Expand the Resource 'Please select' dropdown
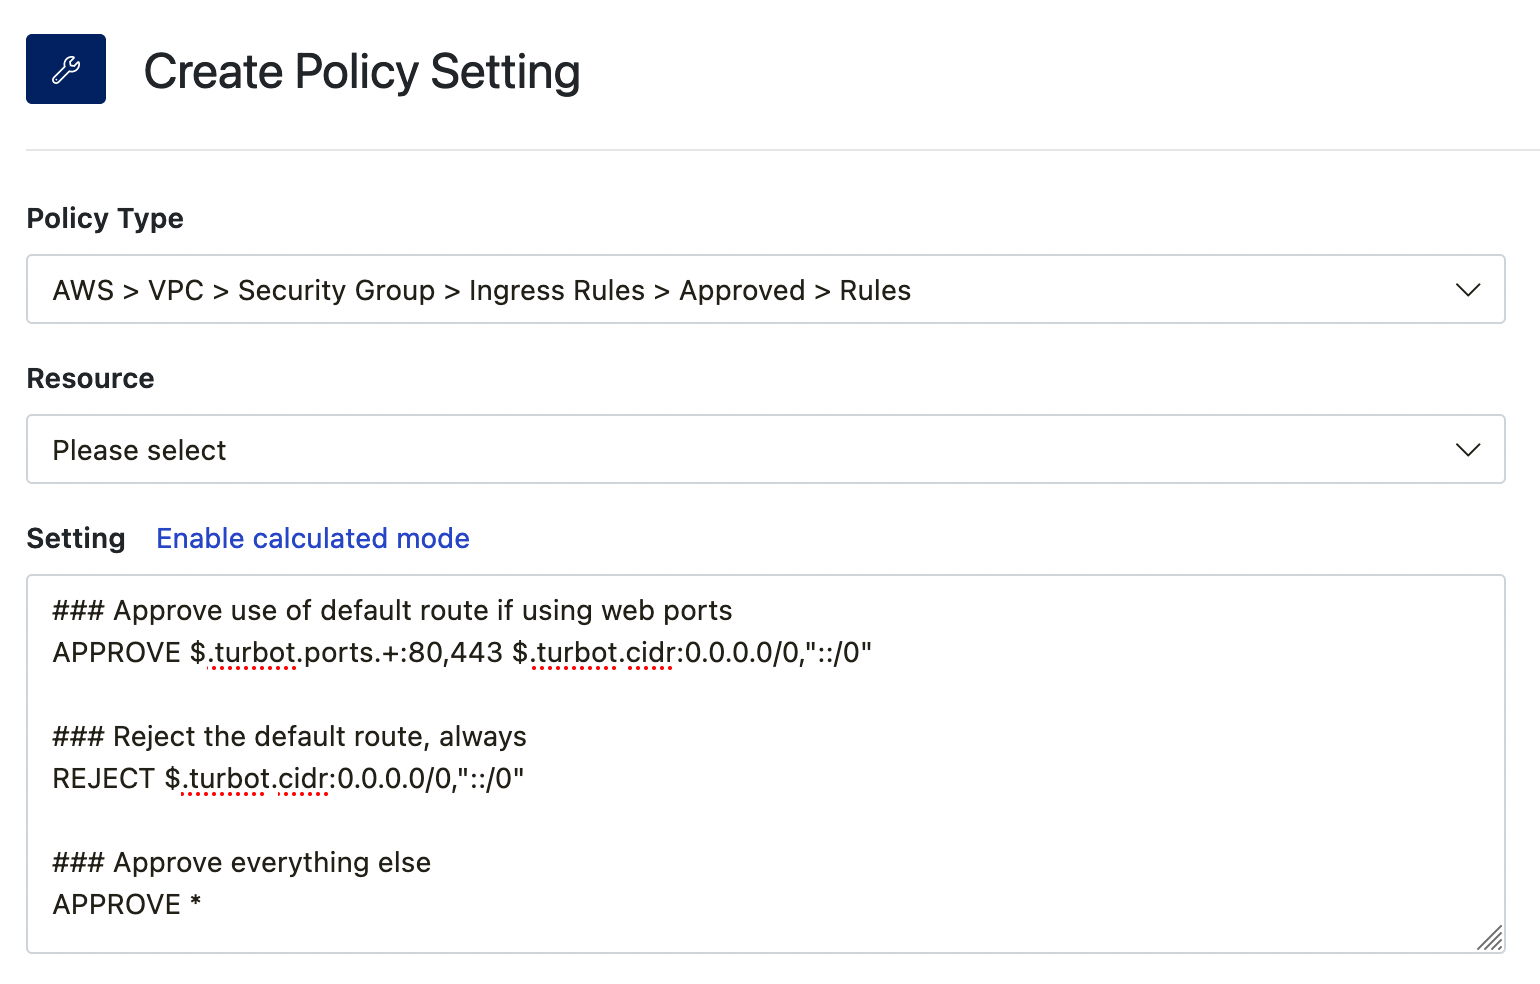 (766, 449)
